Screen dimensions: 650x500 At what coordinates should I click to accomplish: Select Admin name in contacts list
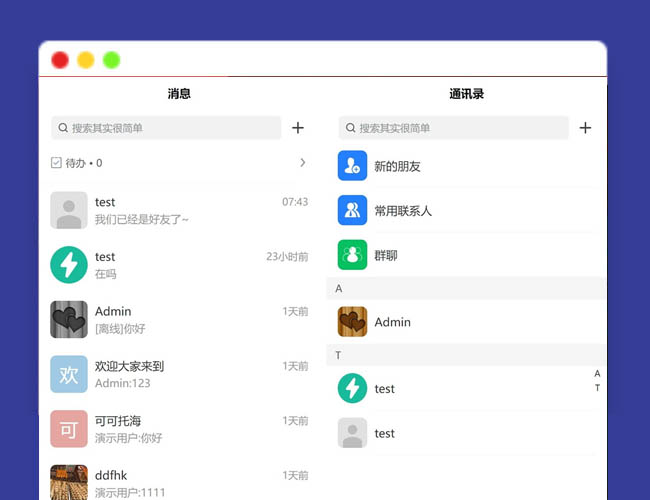click(393, 322)
